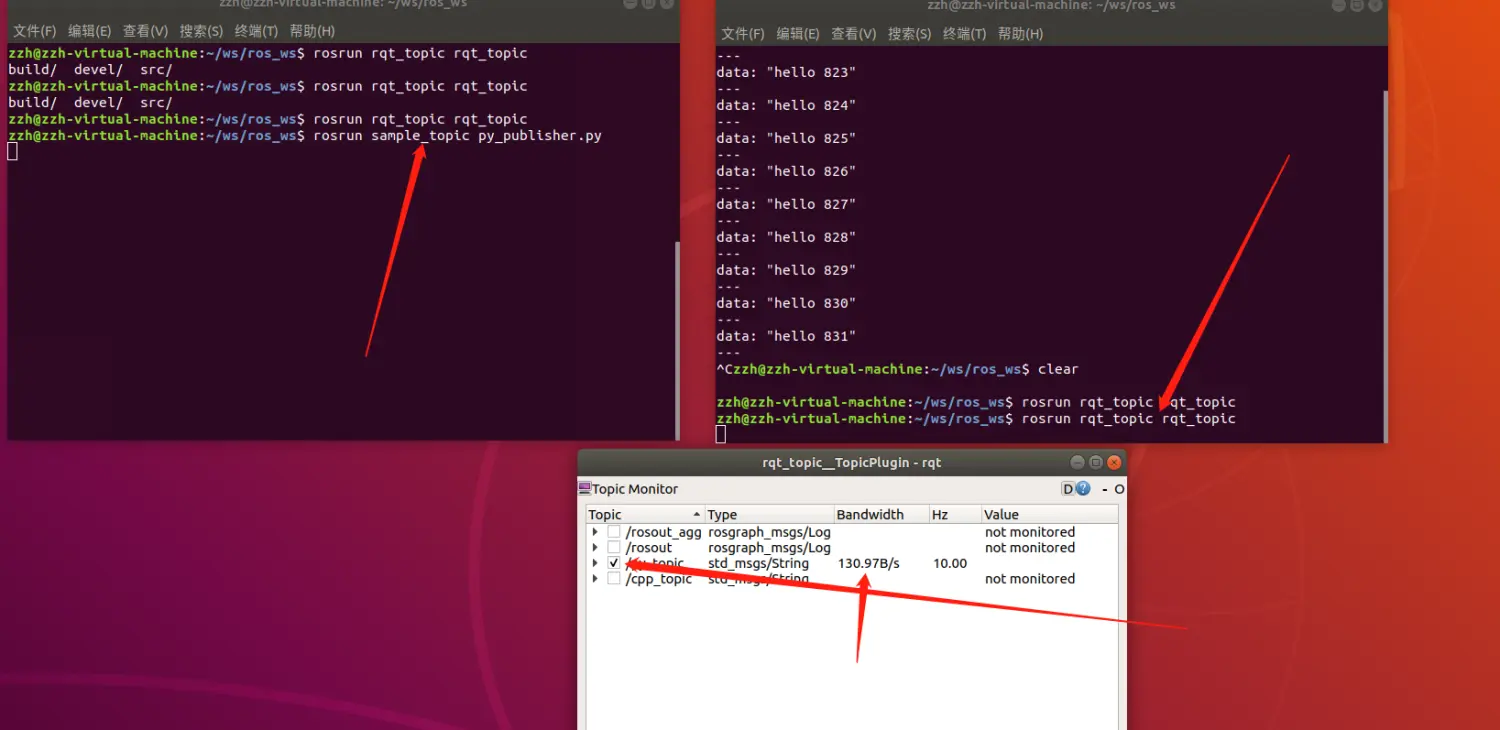1500x730 pixels.
Task: Expand the /cpp_topic topic row
Action: coord(595,578)
